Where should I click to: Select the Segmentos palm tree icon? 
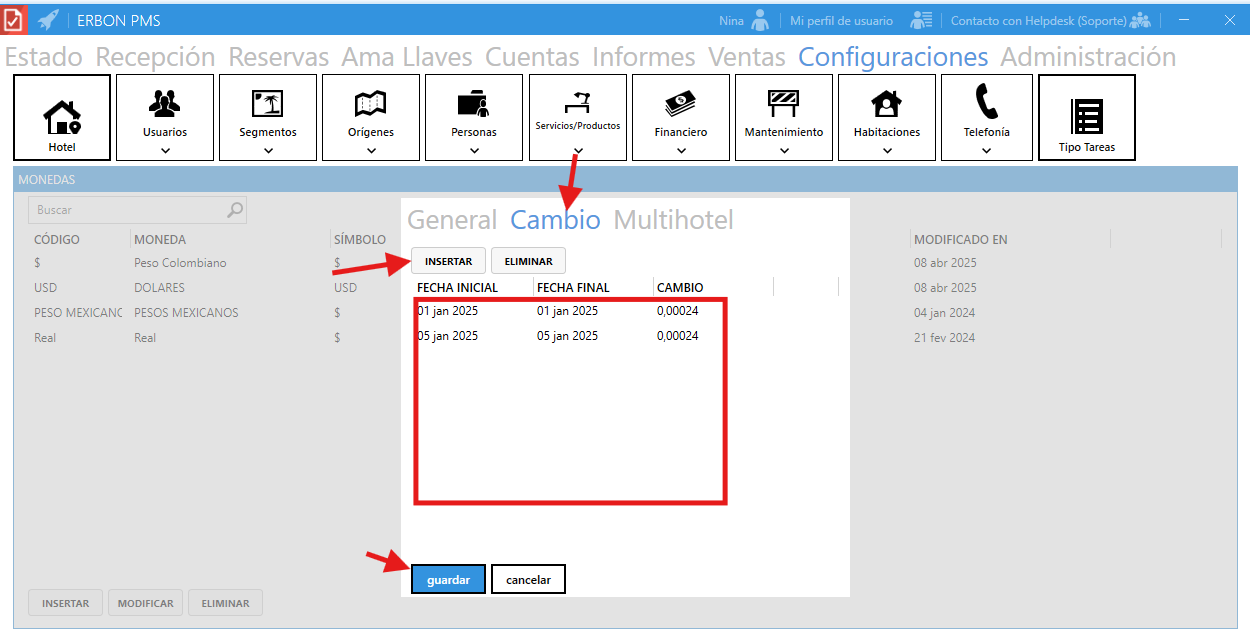tap(268, 103)
